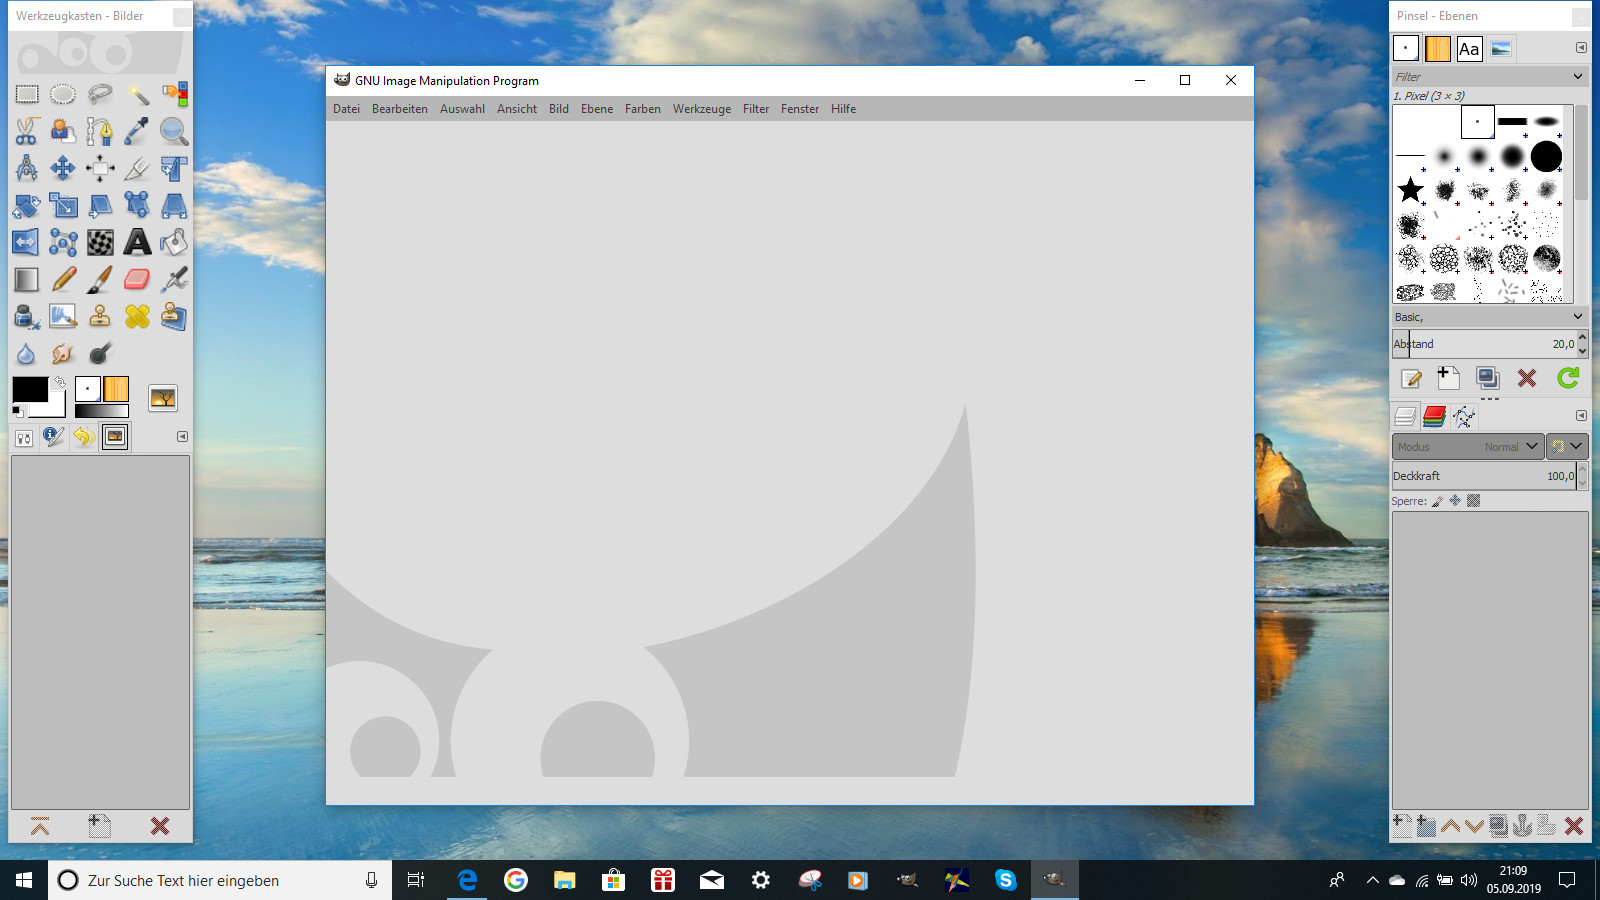The width and height of the screenshot is (1600, 900).
Task: Pick the Clone stamp tool
Action: [100, 316]
